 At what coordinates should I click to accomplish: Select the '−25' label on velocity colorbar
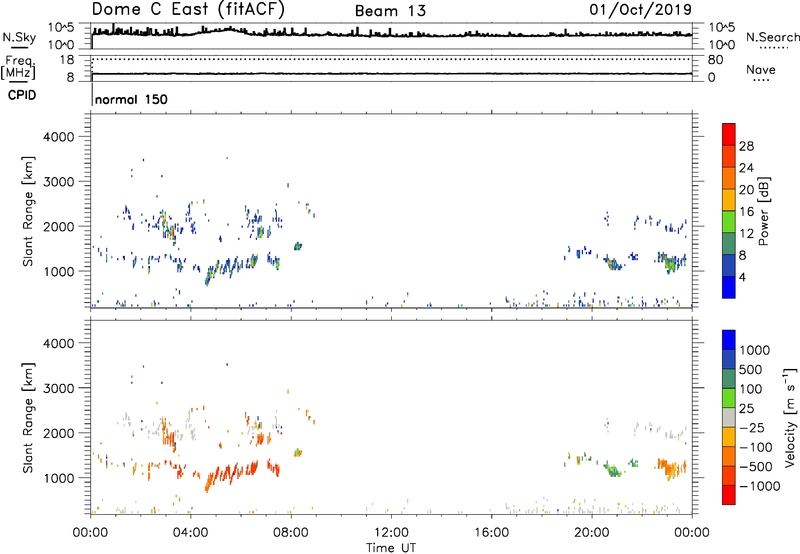(752, 427)
